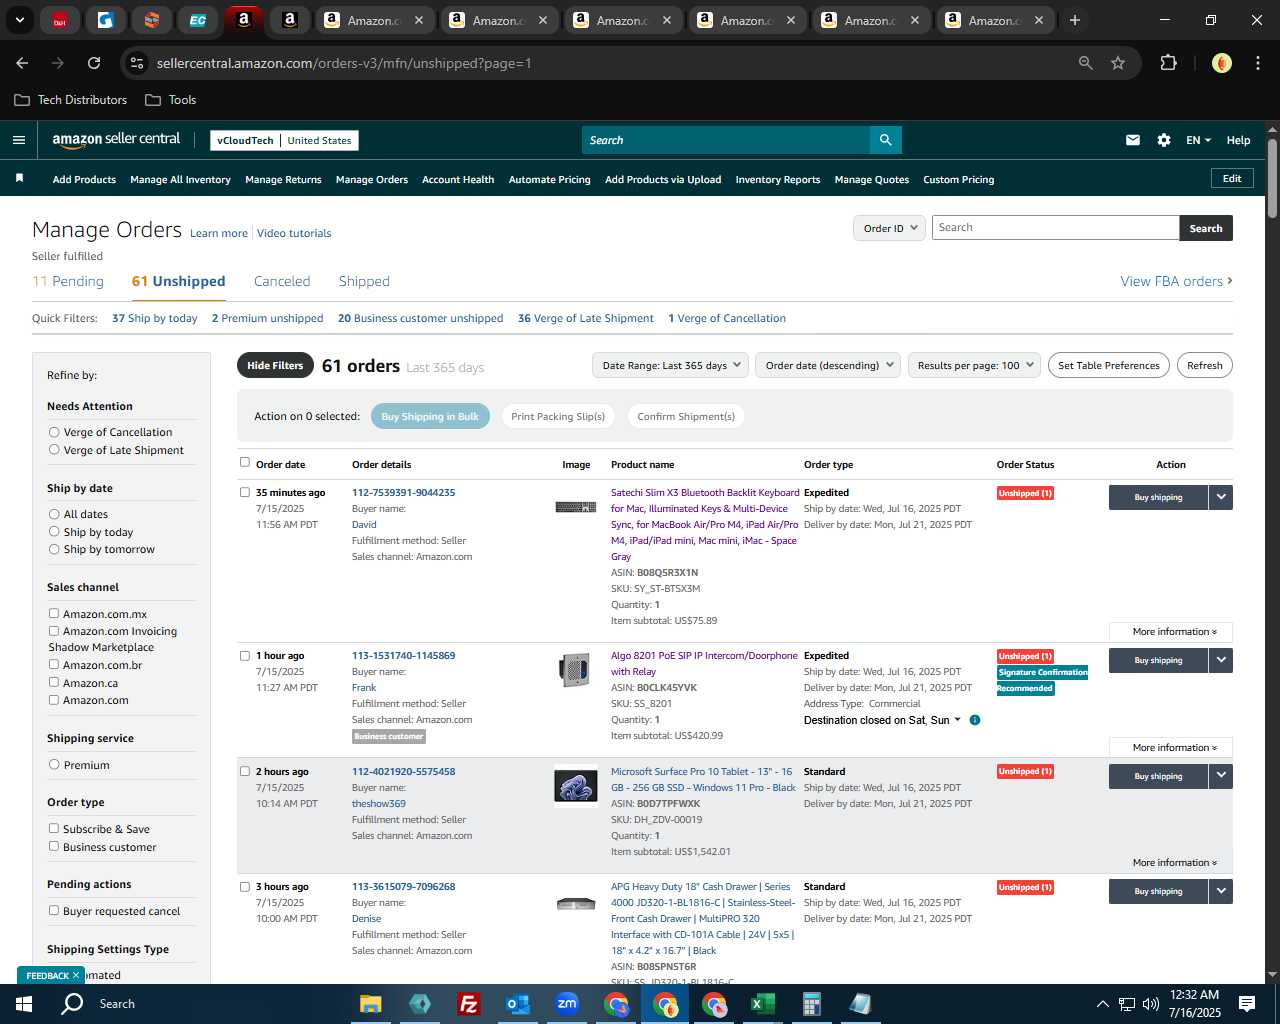Click the teal search magnifier button

[885, 140]
